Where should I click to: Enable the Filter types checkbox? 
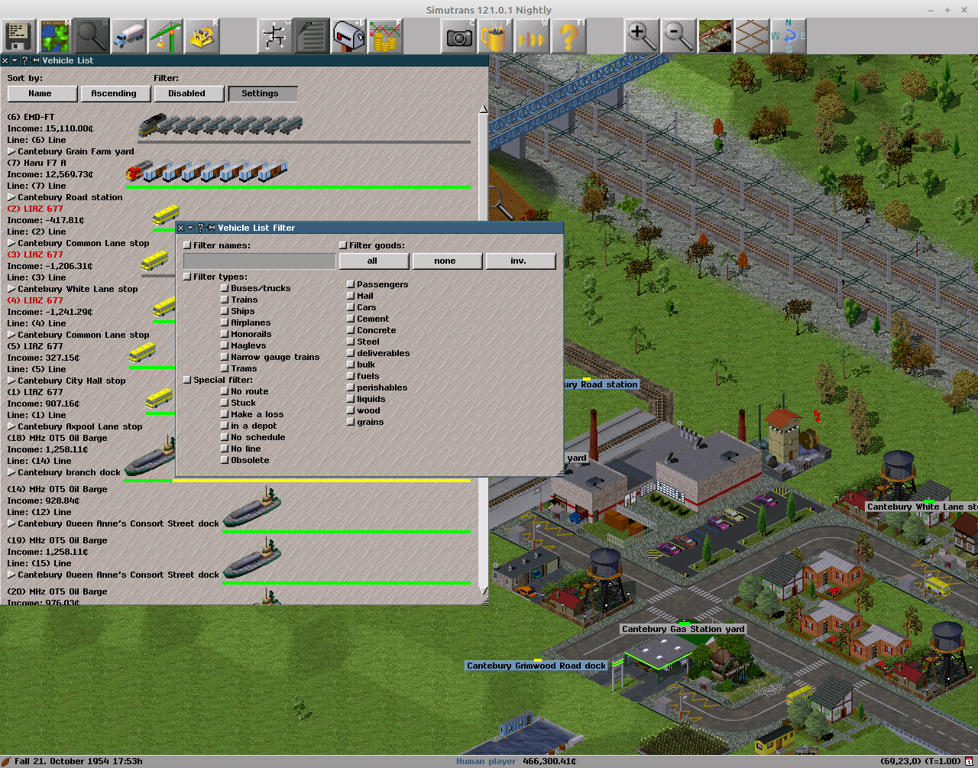pos(187,276)
